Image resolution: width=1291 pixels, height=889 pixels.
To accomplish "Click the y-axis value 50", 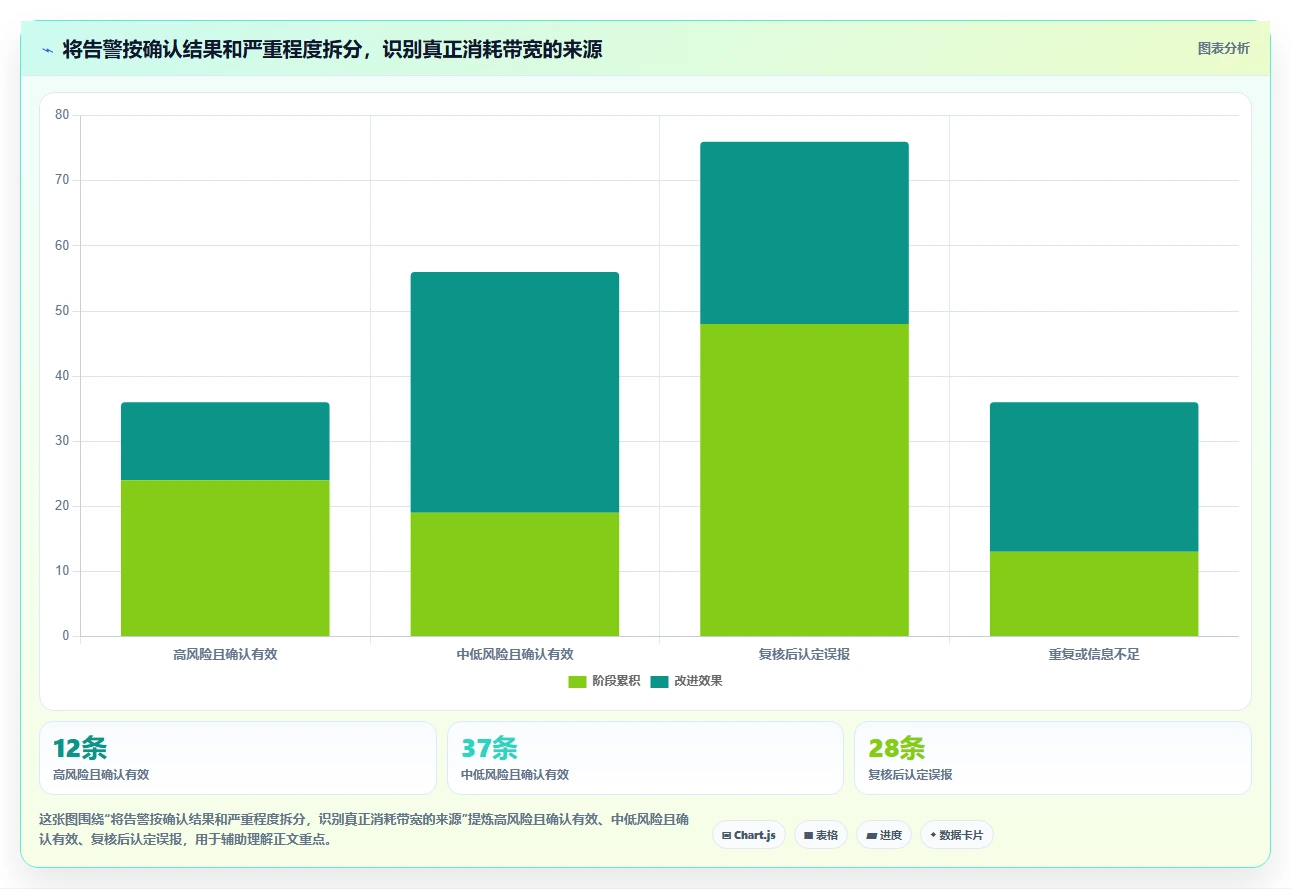I will click(x=62, y=311).
